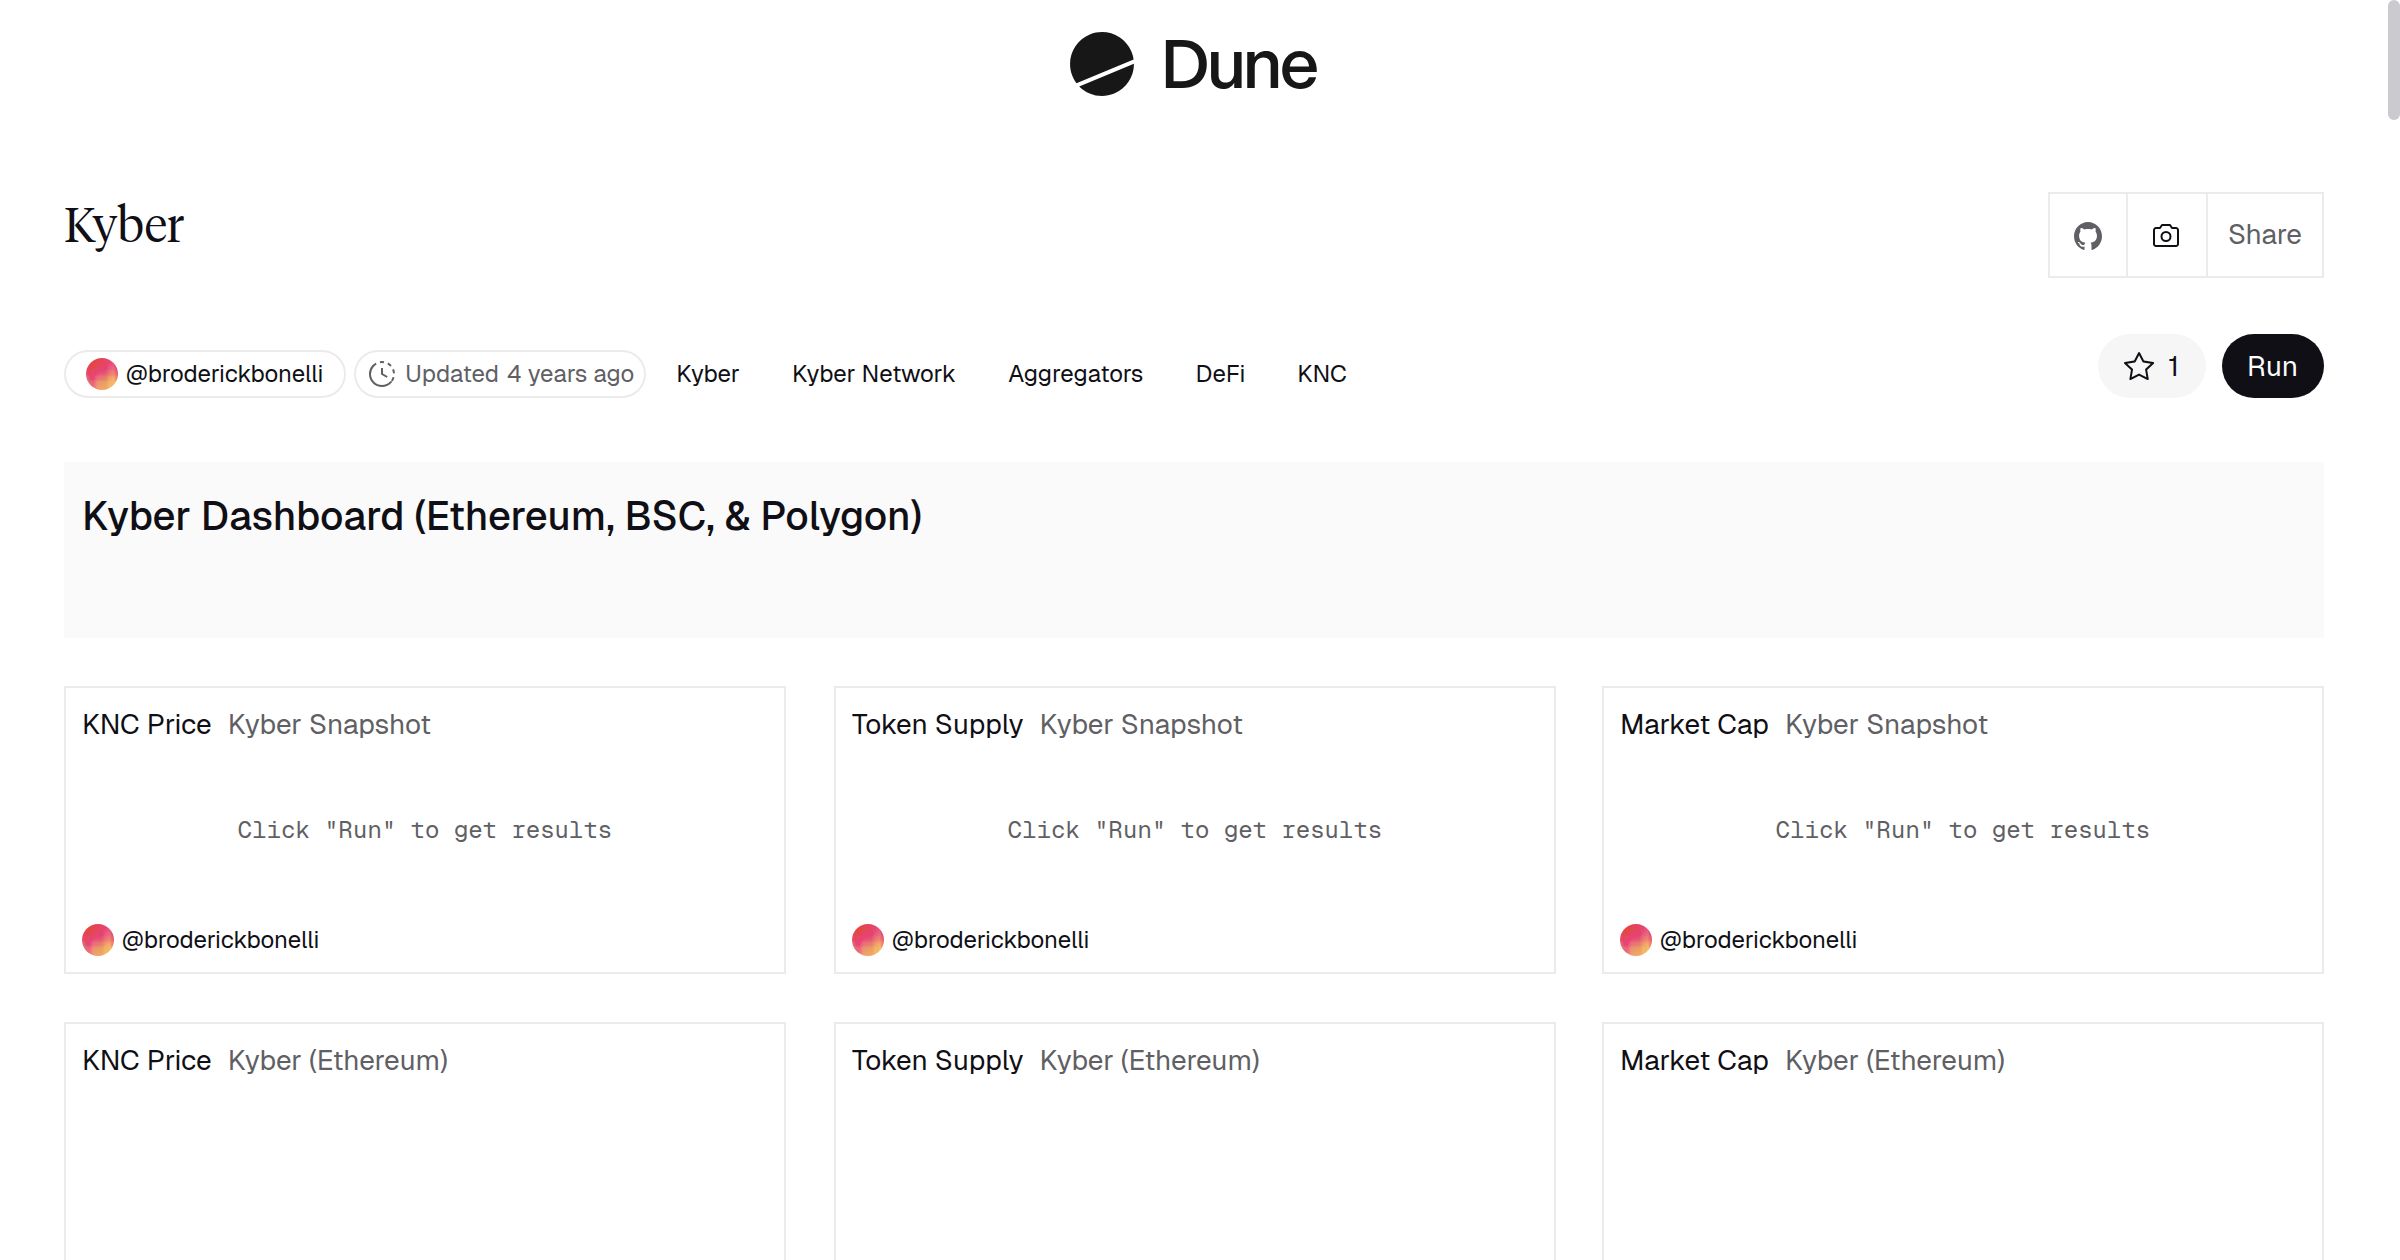Click avatar in KNC Price Snapshot card
Image resolution: width=2400 pixels, height=1260 pixels.
[98, 940]
